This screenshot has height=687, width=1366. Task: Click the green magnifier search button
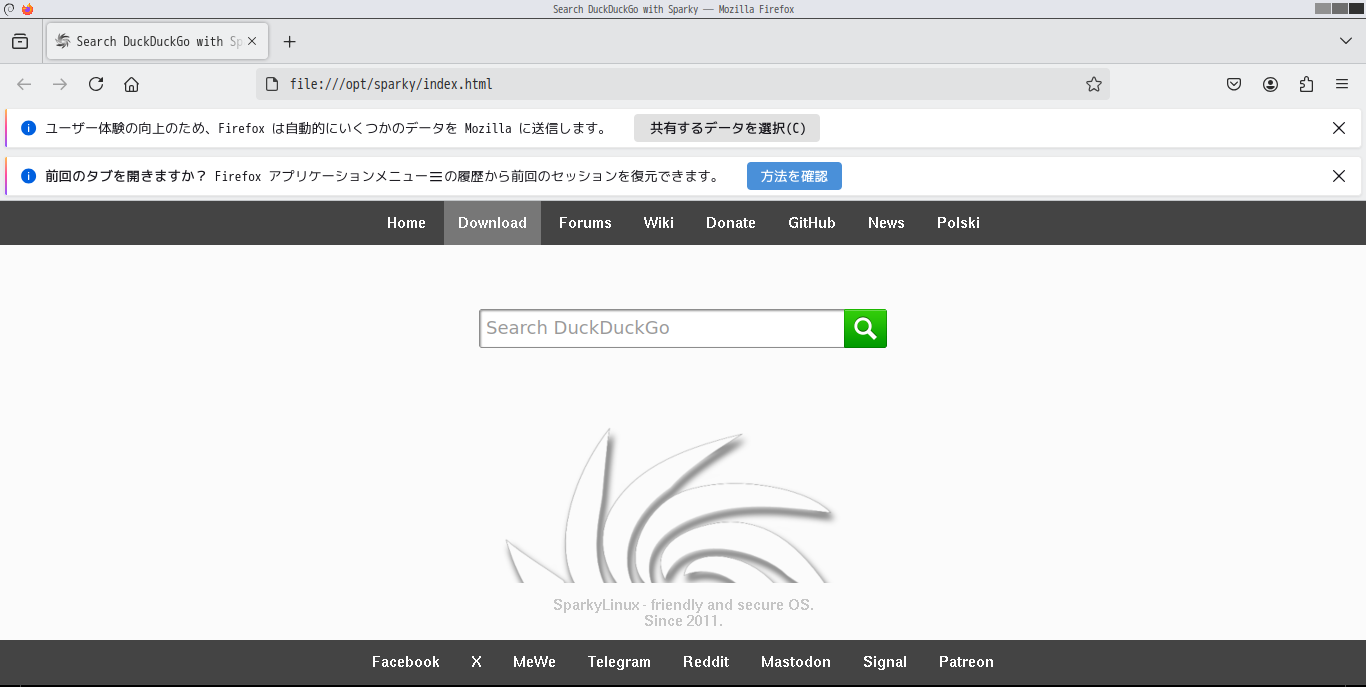coord(866,329)
